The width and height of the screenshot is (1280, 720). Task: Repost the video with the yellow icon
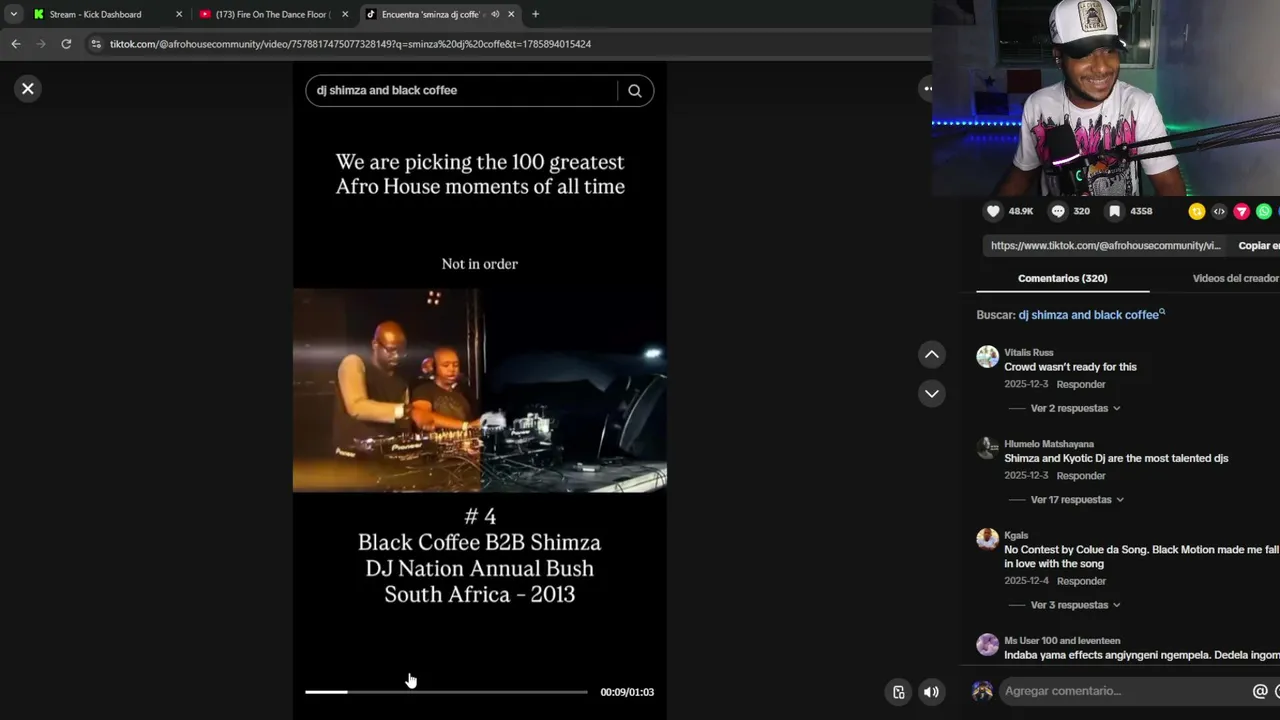click(x=1196, y=211)
